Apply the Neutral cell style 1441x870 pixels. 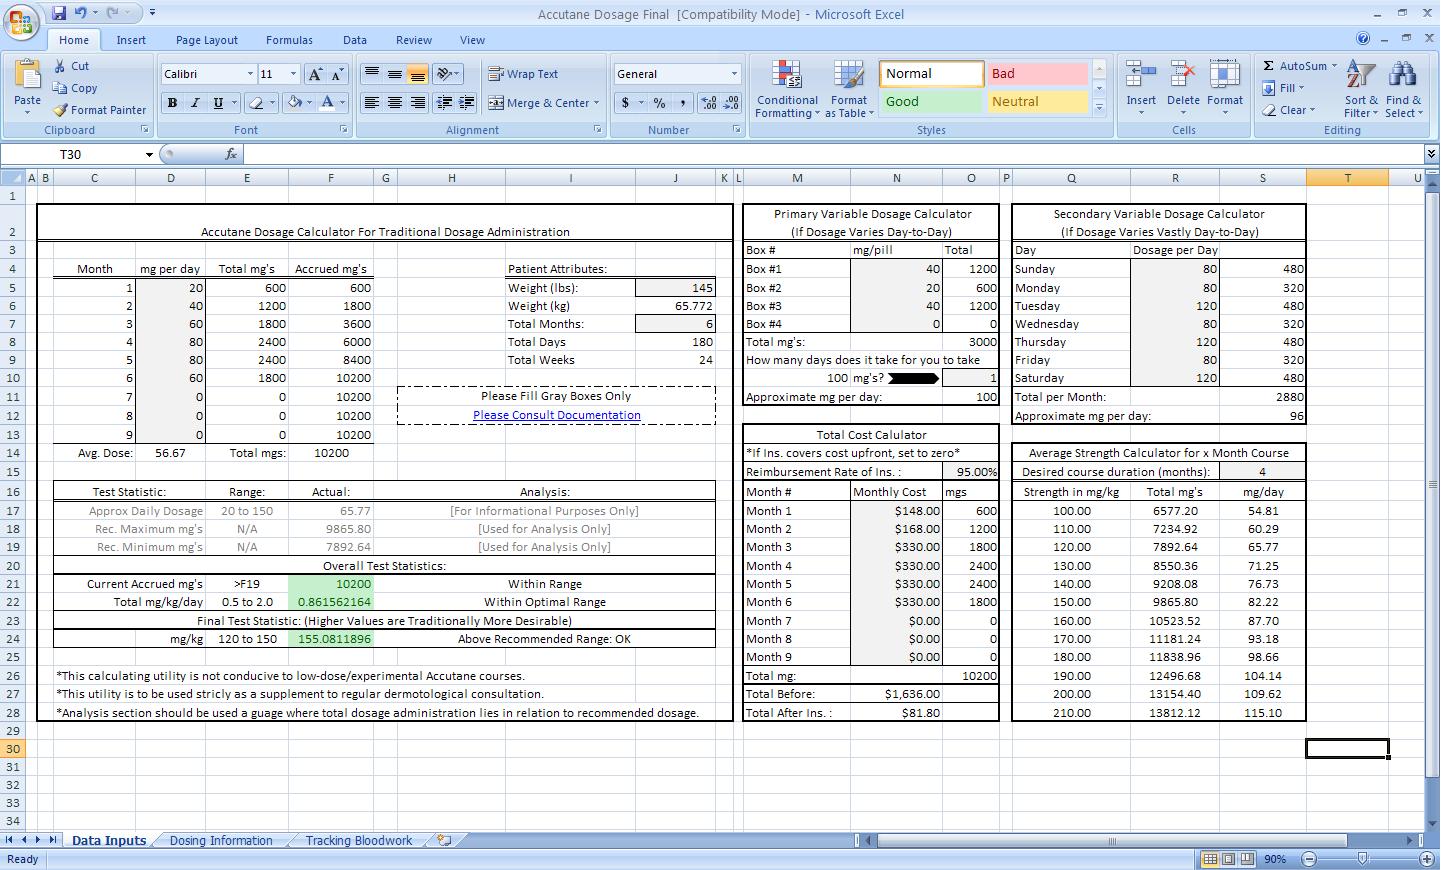point(1038,102)
